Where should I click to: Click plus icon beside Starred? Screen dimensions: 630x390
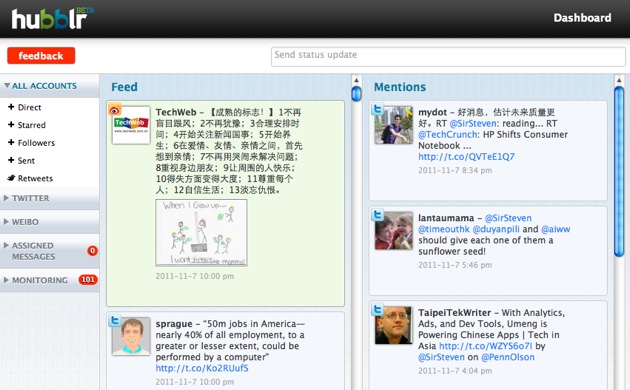11,125
